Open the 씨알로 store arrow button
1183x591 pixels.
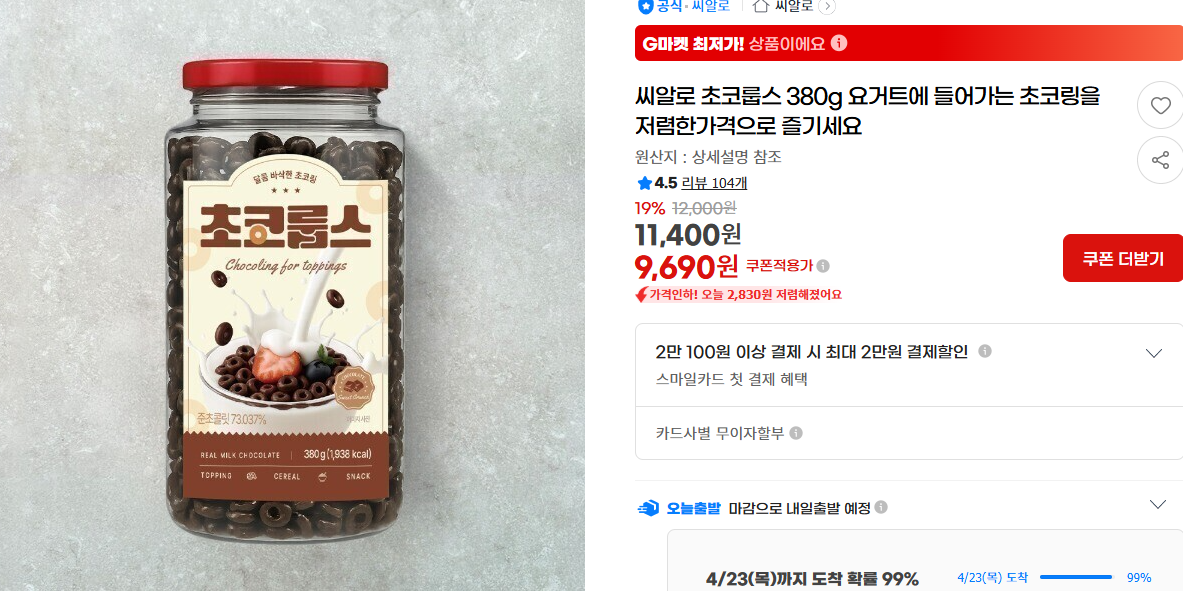pos(827,6)
